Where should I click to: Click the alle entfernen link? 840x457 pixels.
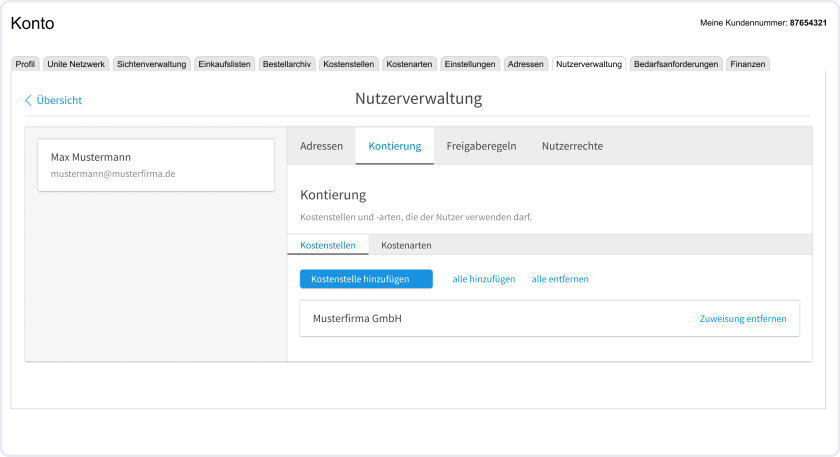560,279
